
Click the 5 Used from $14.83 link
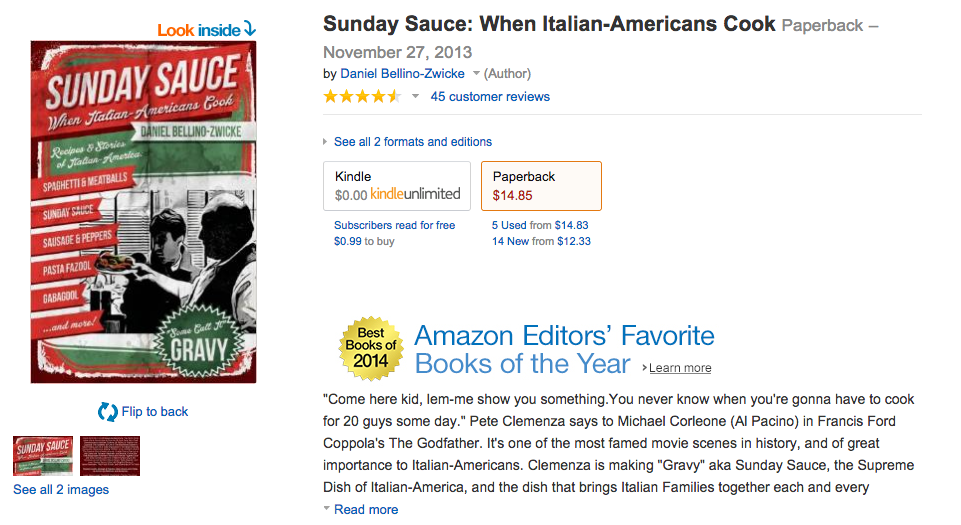(540, 226)
